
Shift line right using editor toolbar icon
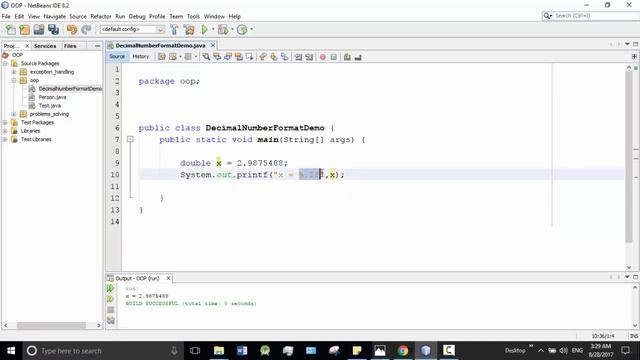point(309,57)
